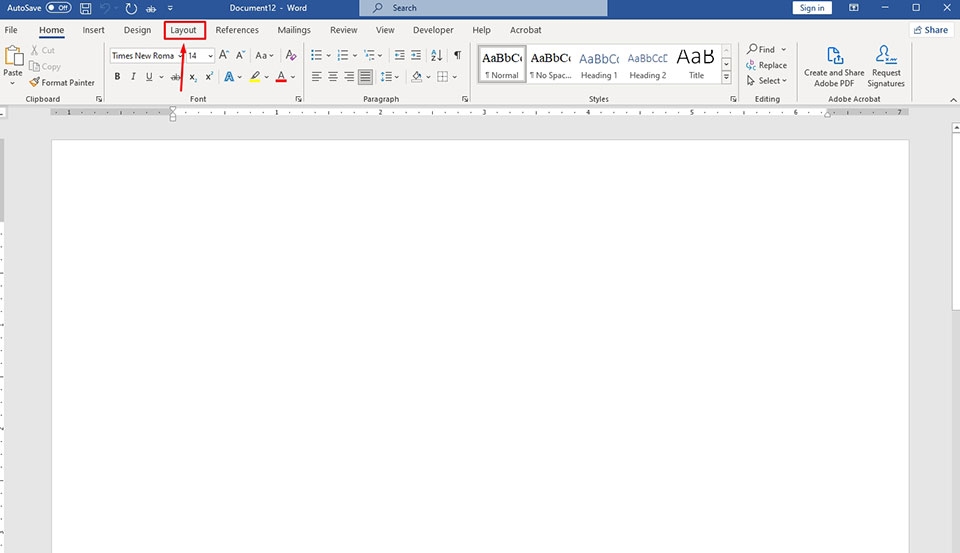
Task: Click in the Search box
Action: (483, 8)
